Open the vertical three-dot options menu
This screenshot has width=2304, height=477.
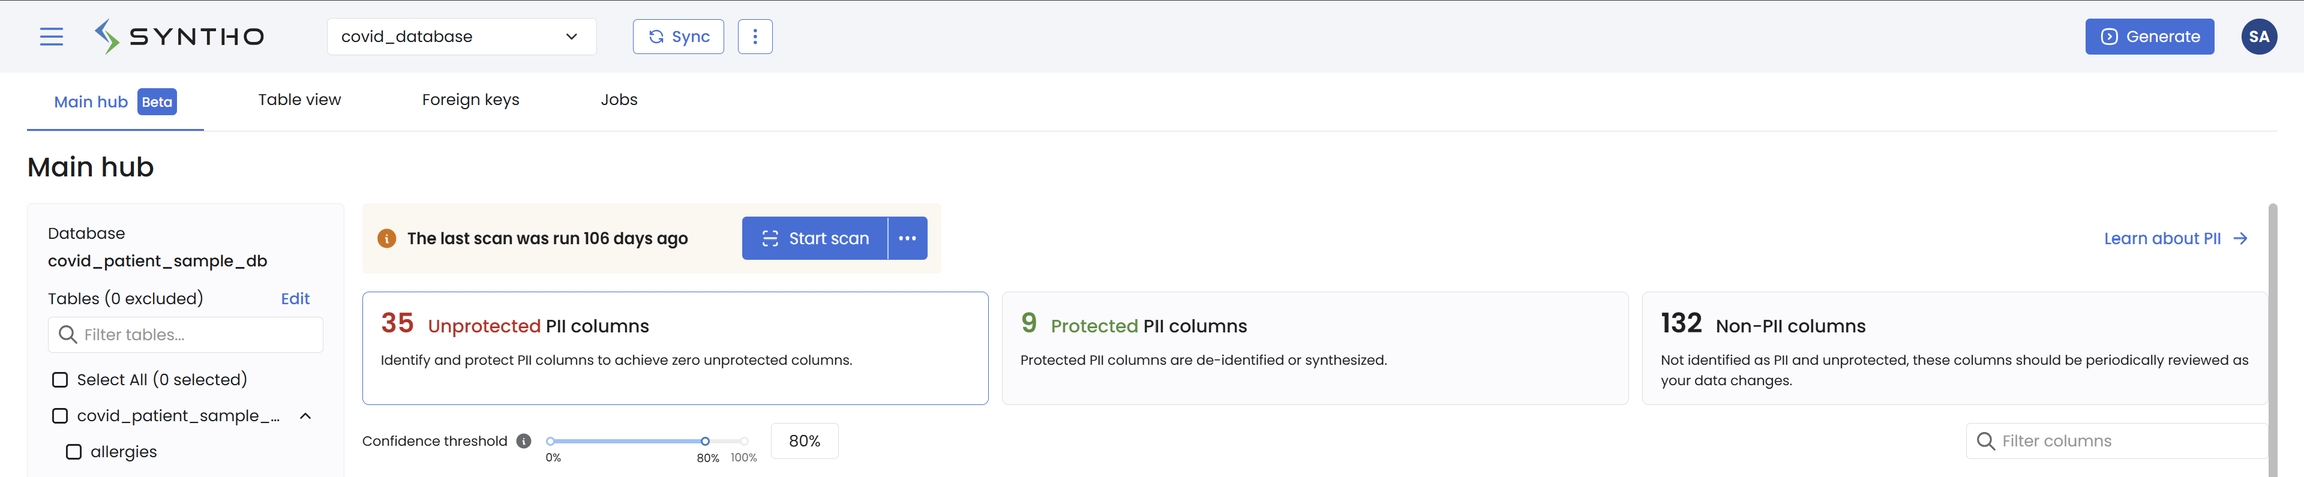tap(755, 37)
